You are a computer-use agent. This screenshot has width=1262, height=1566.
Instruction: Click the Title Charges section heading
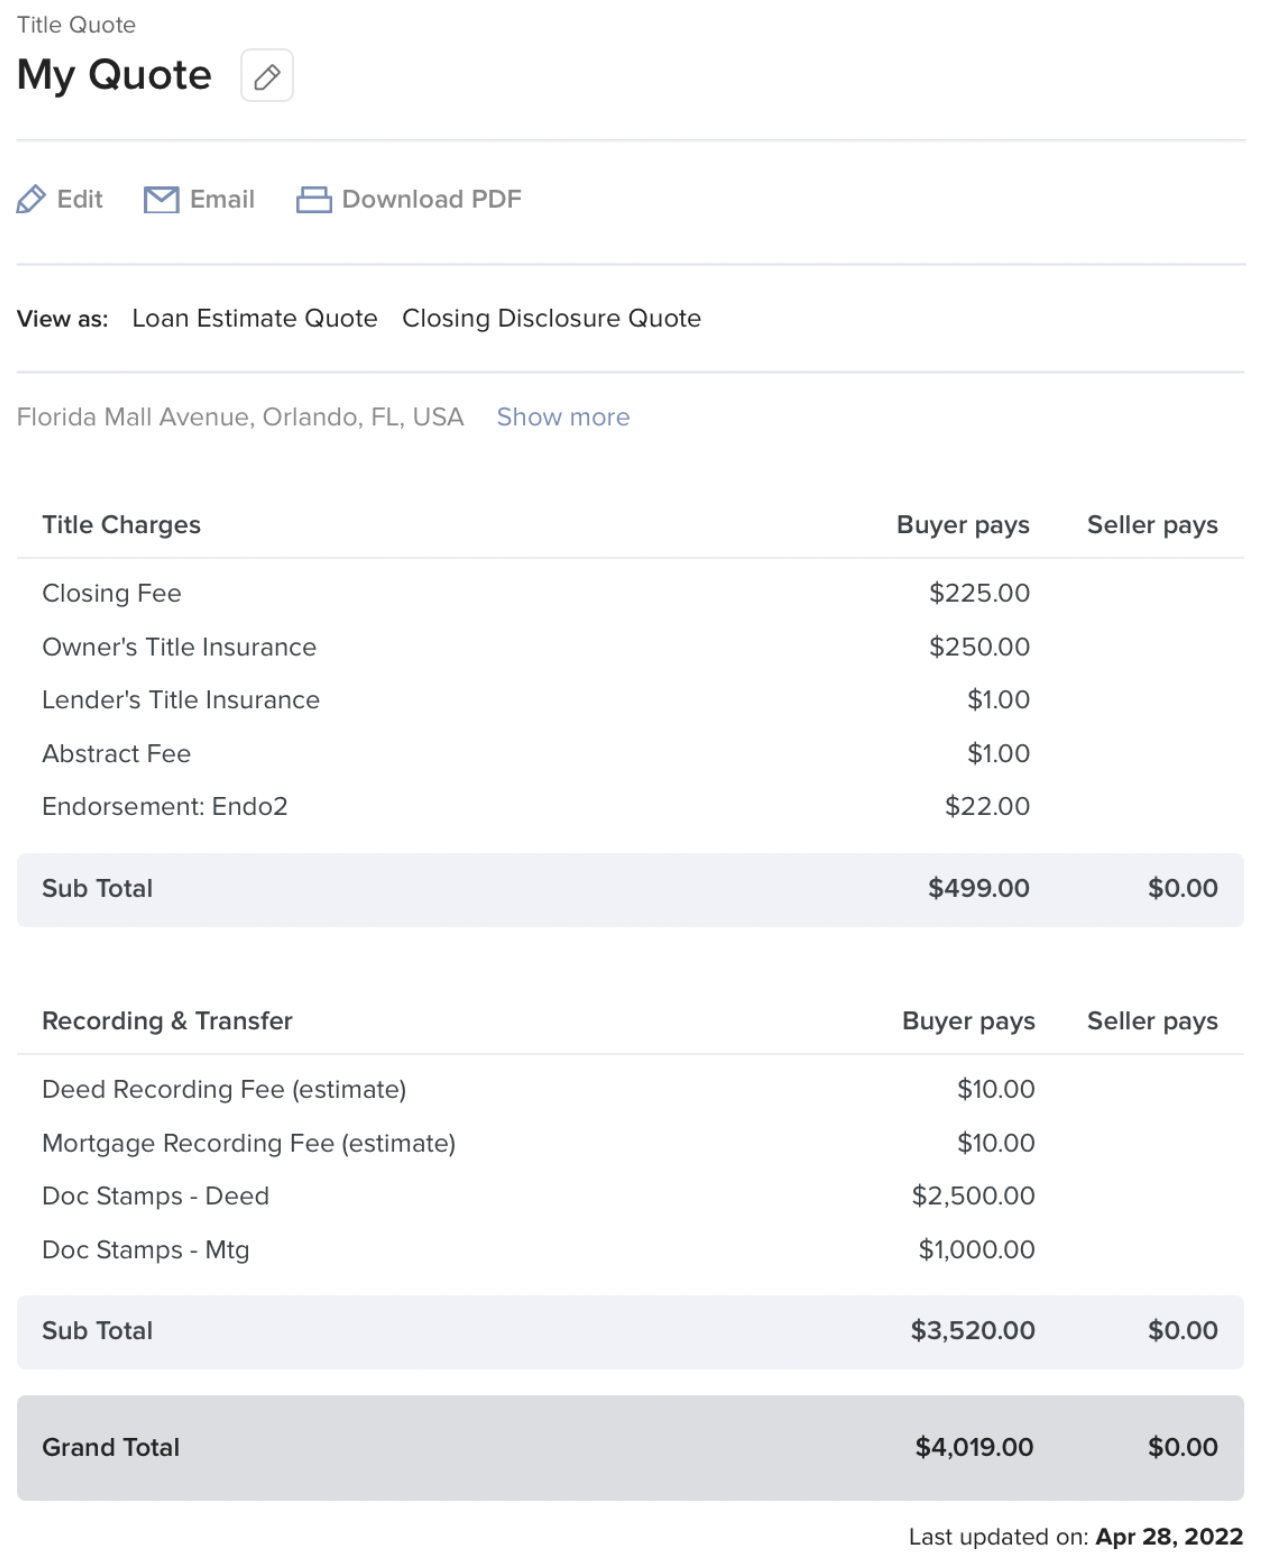(x=121, y=525)
